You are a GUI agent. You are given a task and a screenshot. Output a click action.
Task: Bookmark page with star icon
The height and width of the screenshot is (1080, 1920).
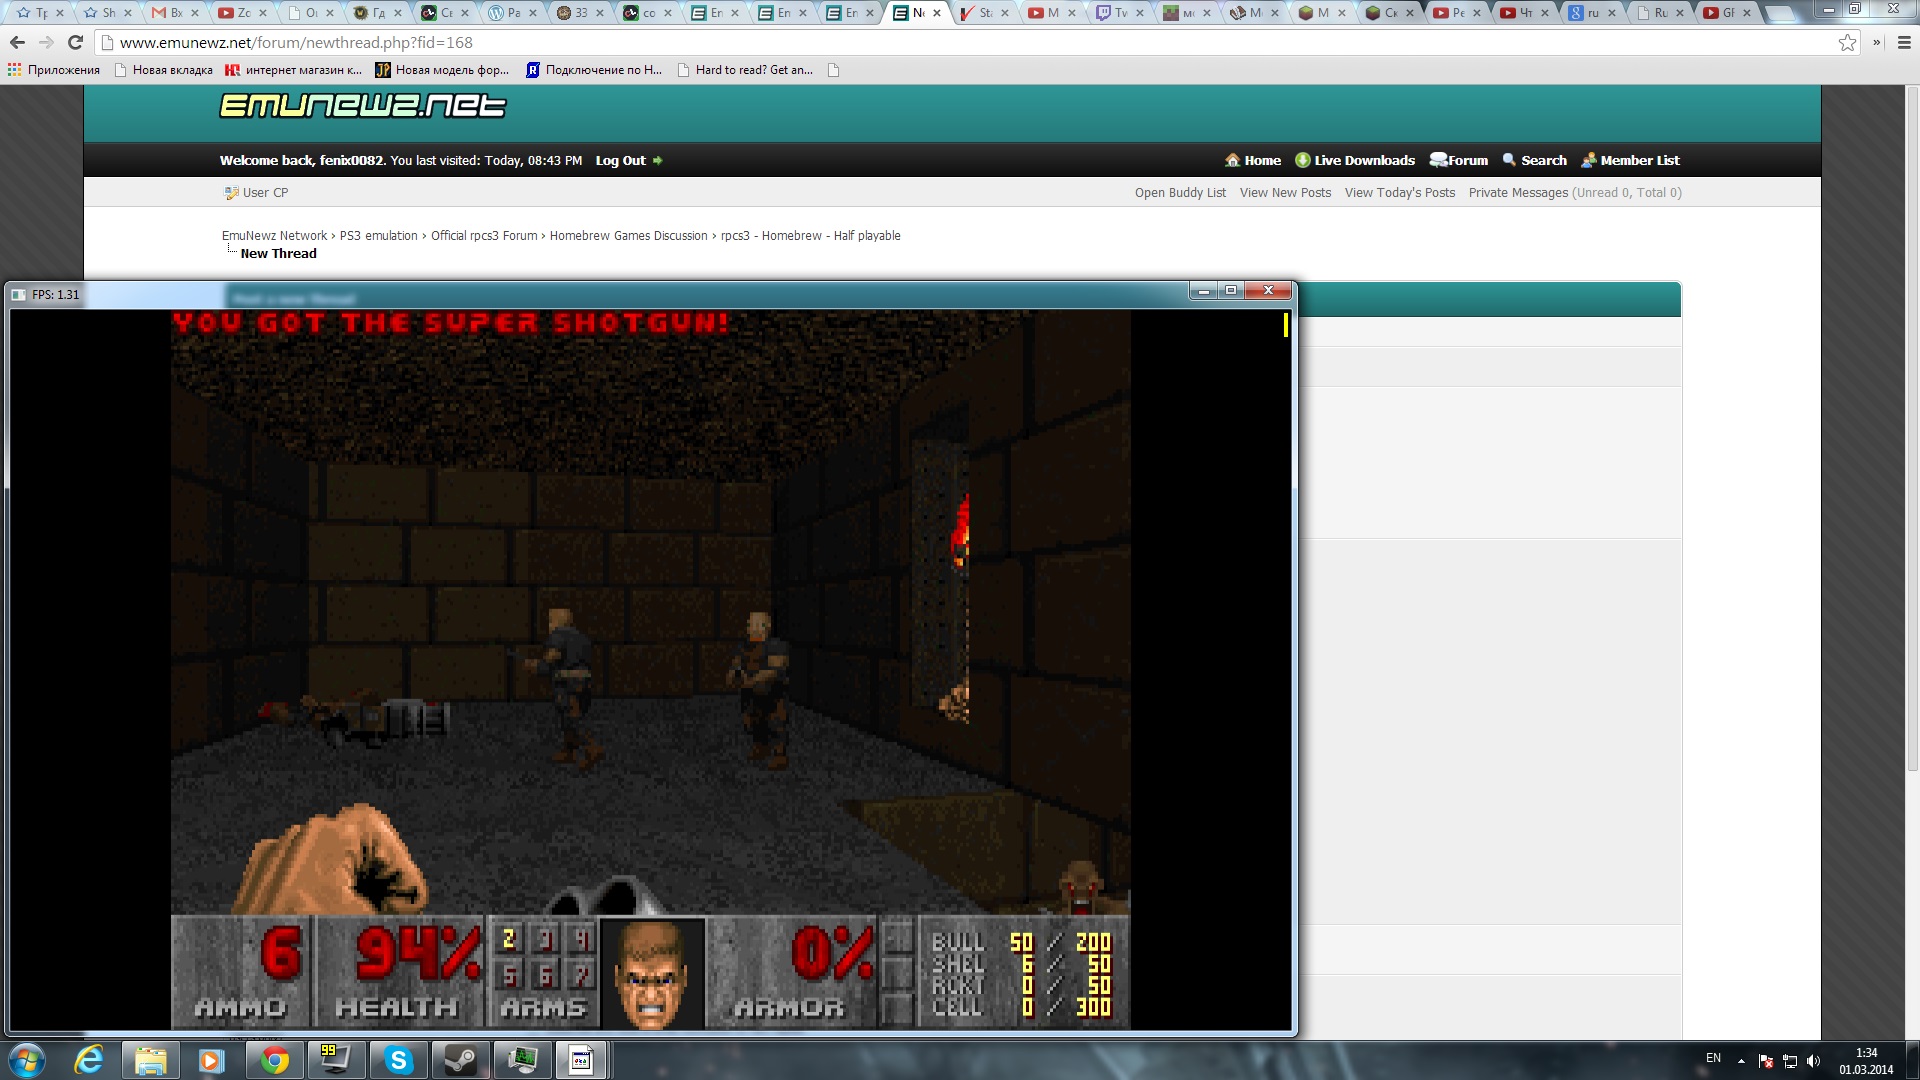click(x=1847, y=42)
